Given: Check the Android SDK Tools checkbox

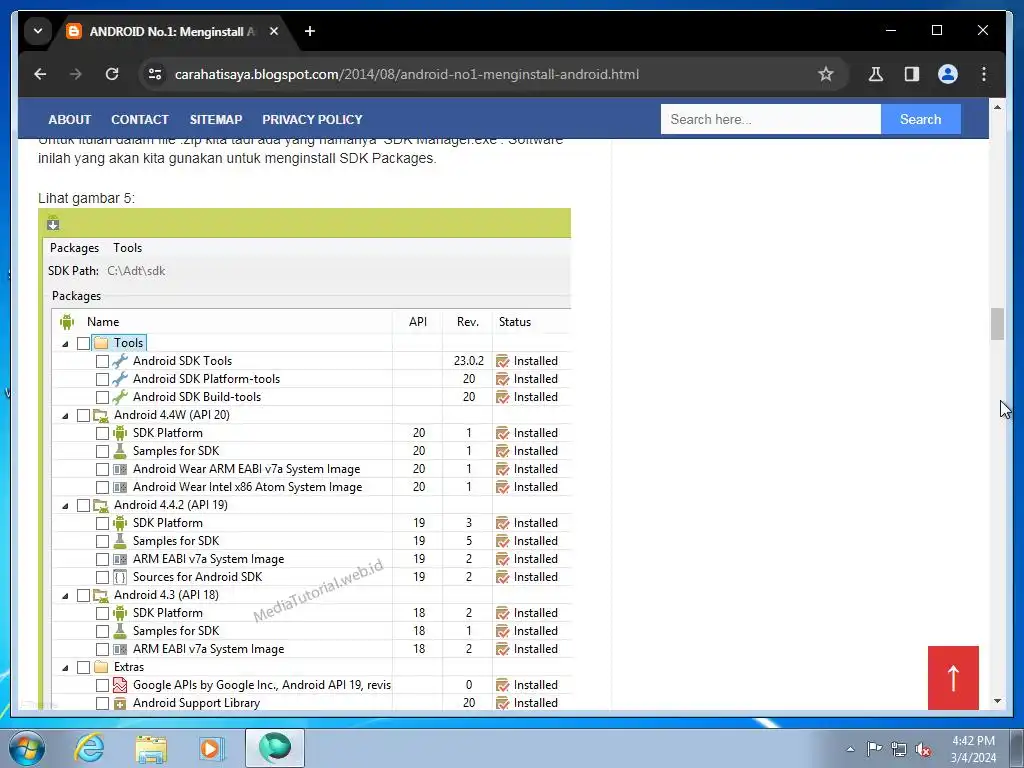Looking at the screenshot, I should (x=102, y=361).
